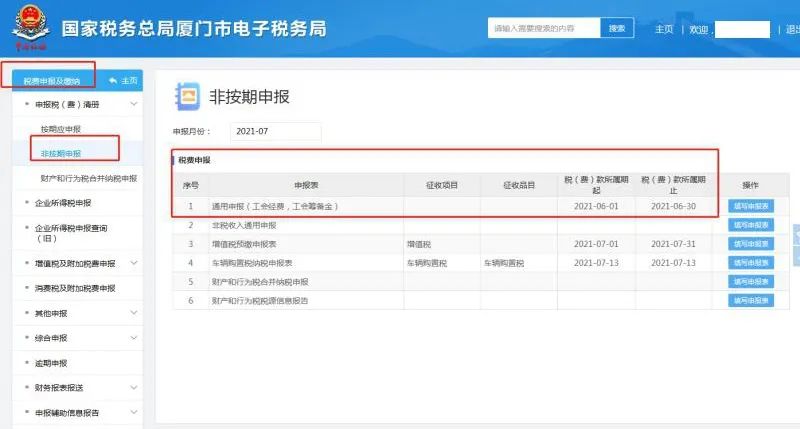Open the 主页 link in header
This screenshot has width=800, height=429.
point(664,29)
